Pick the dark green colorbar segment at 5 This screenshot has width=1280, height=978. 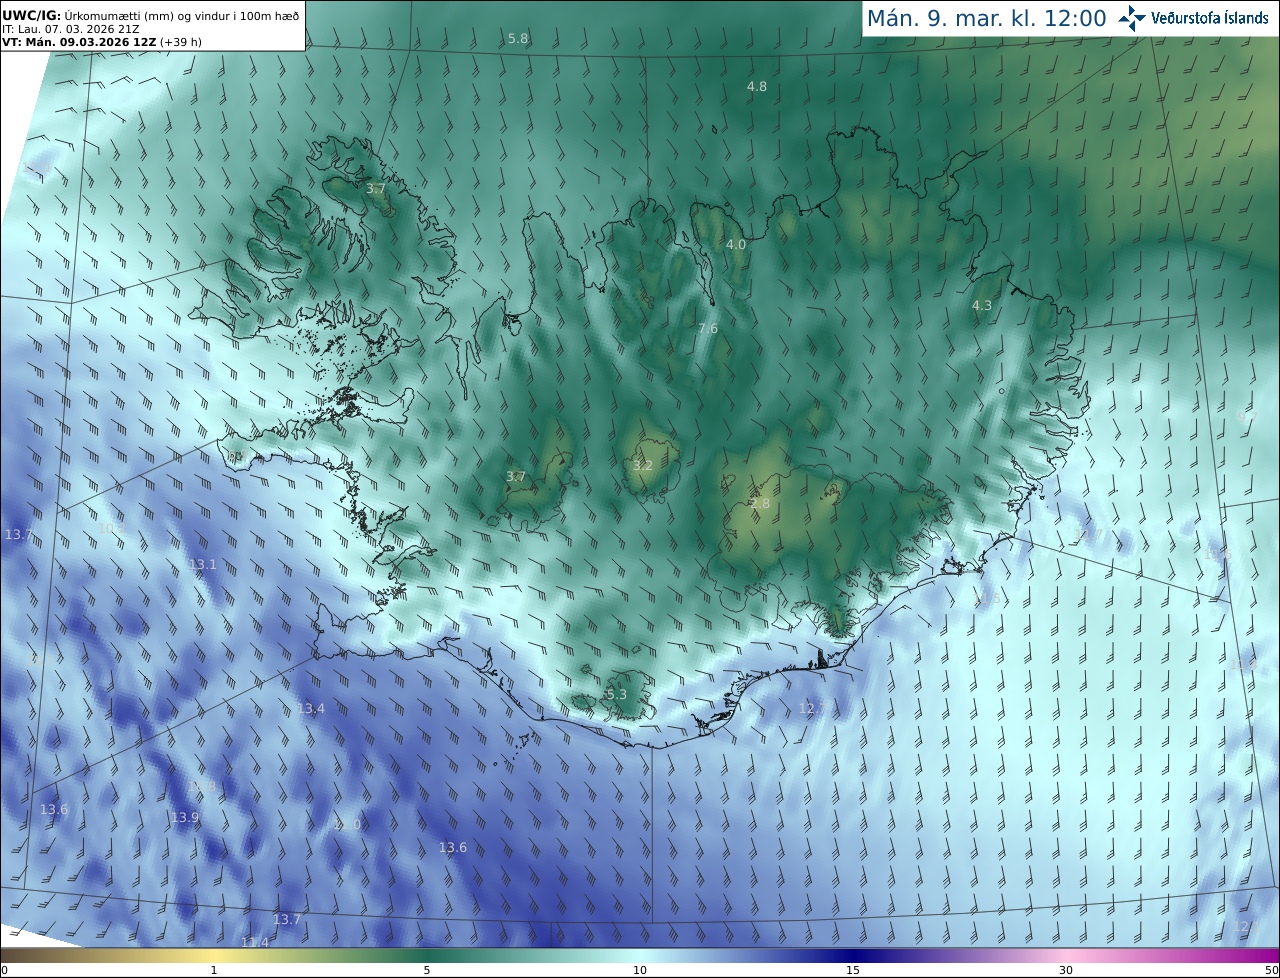click(427, 955)
